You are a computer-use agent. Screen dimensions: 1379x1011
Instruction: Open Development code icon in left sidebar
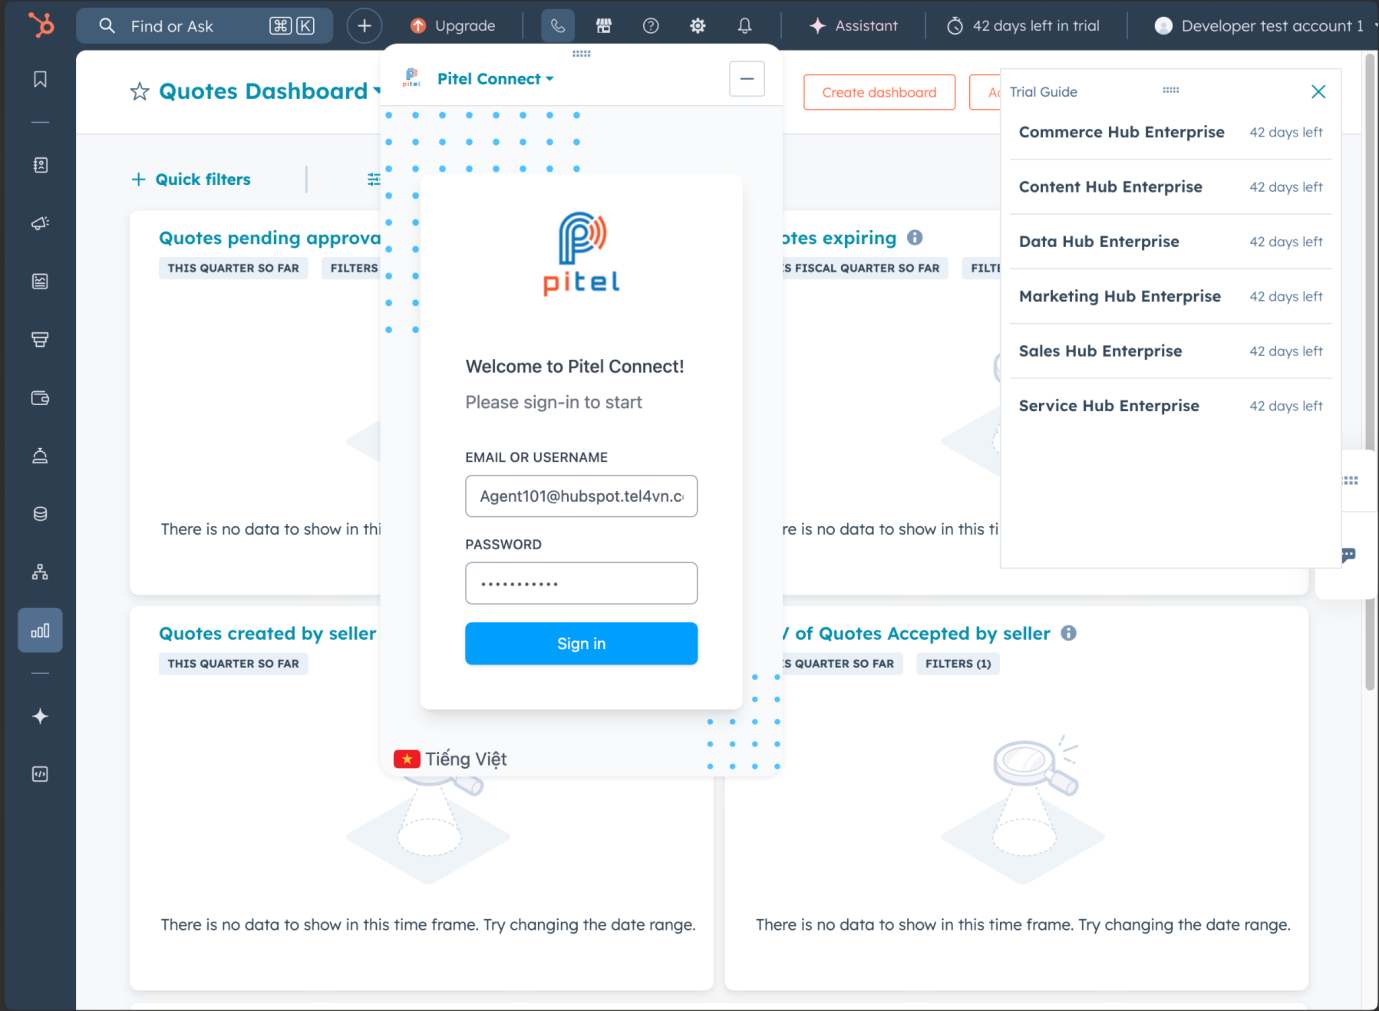click(40, 774)
